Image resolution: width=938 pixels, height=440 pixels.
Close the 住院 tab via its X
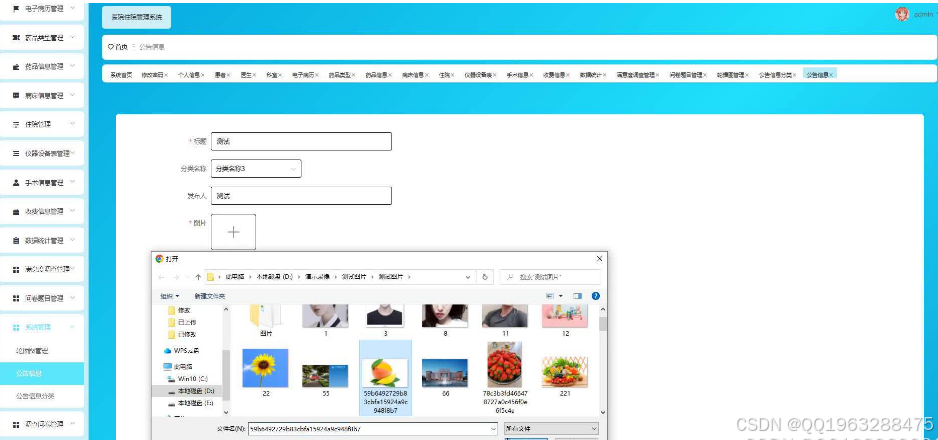pos(452,75)
